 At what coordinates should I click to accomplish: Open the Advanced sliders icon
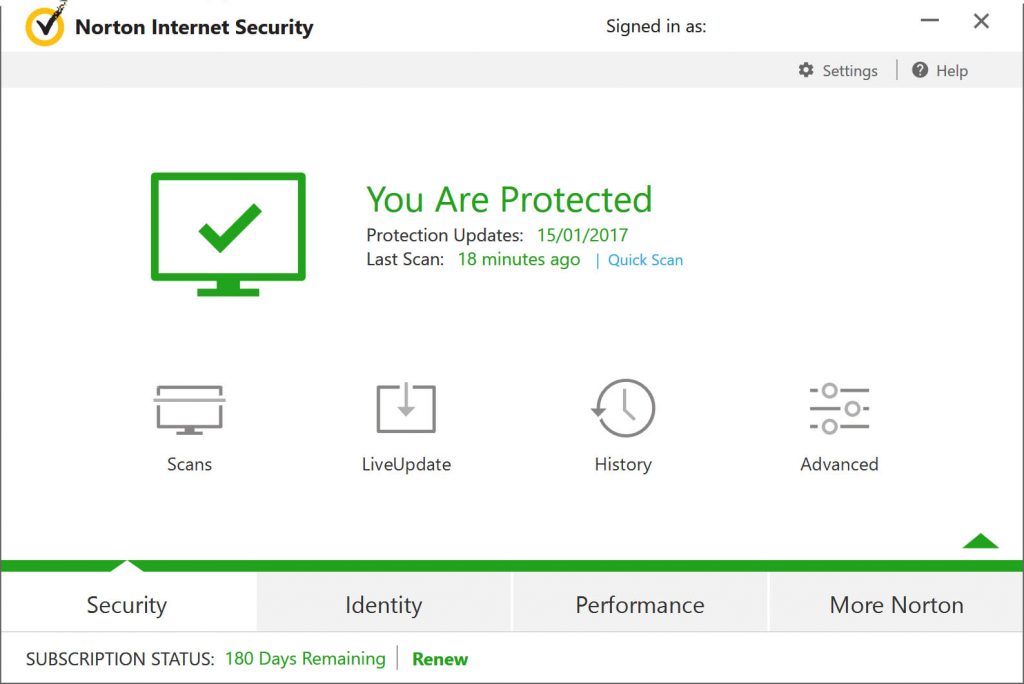(x=839, y=408)
